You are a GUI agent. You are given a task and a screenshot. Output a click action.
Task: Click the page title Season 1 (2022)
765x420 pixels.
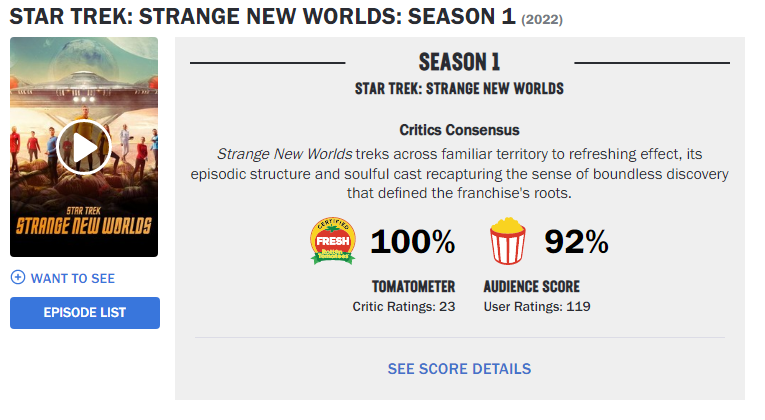286,17
